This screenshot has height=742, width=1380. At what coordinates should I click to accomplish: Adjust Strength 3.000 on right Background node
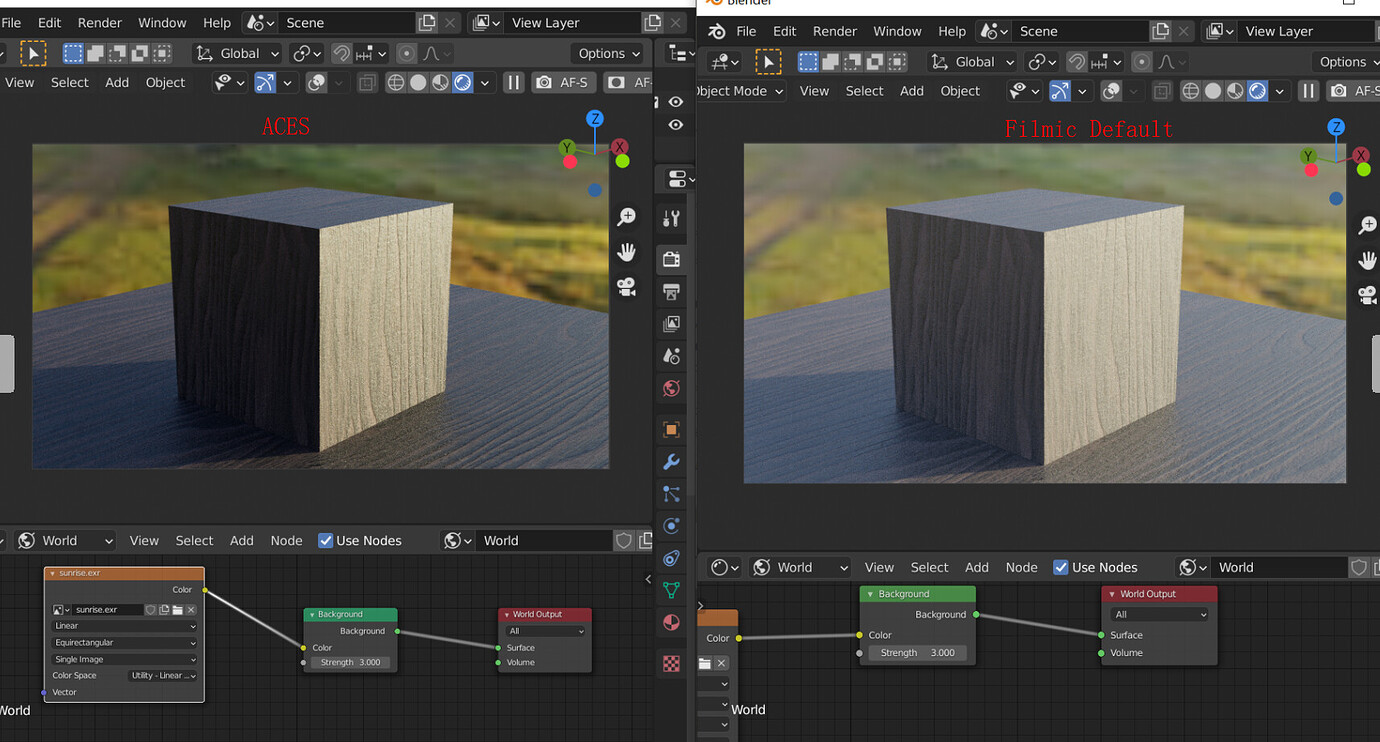click(x=917, y=652)
